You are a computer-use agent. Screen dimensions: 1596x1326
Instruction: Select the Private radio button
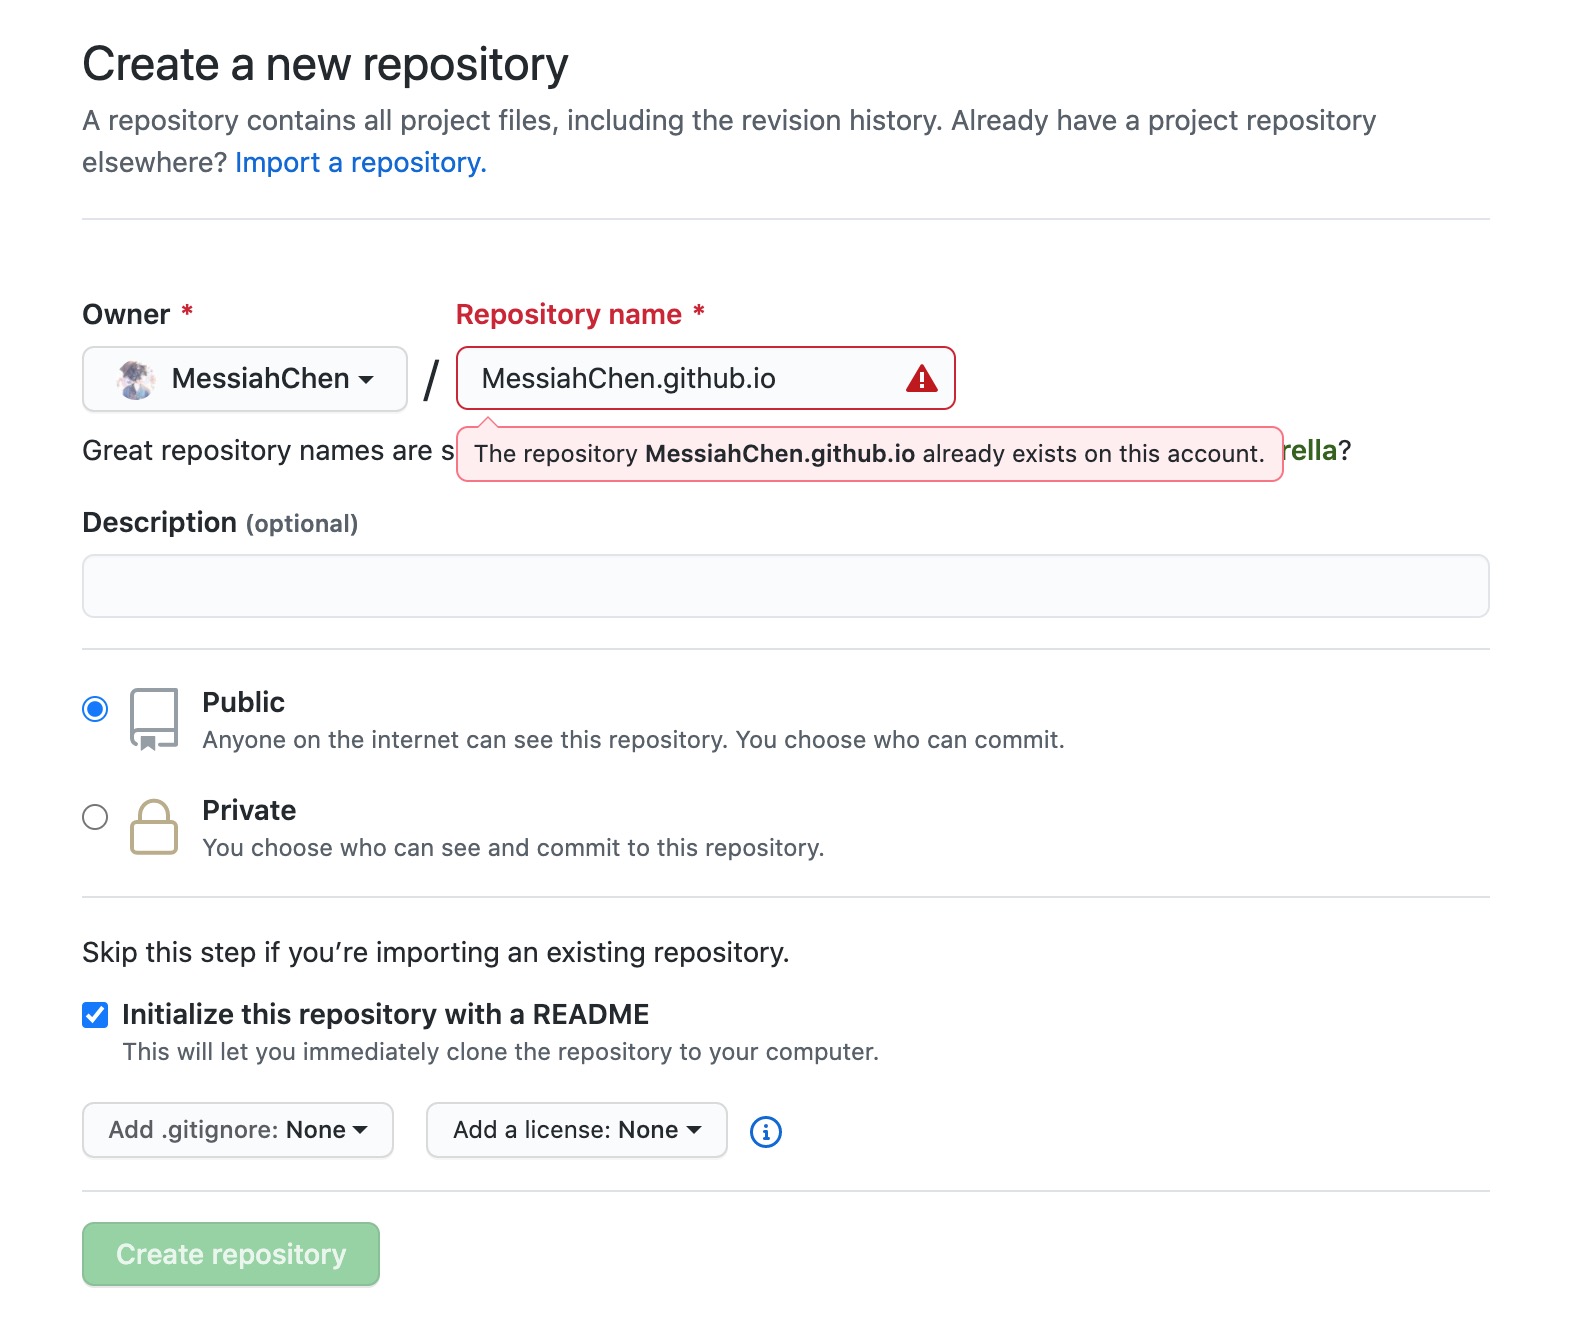[x=95, y=817]
